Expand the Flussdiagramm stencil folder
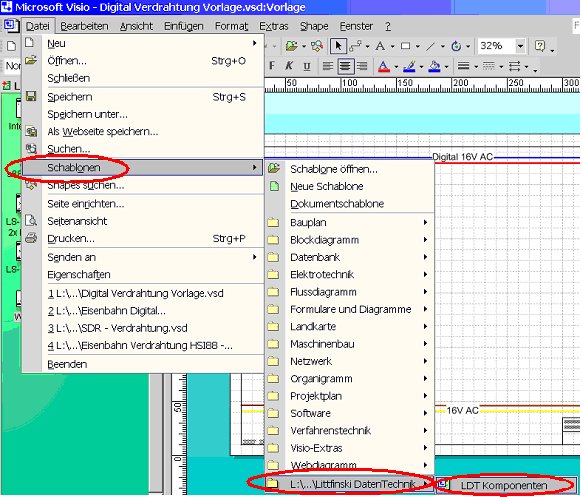582x497 pixels. tap(350, 292)
